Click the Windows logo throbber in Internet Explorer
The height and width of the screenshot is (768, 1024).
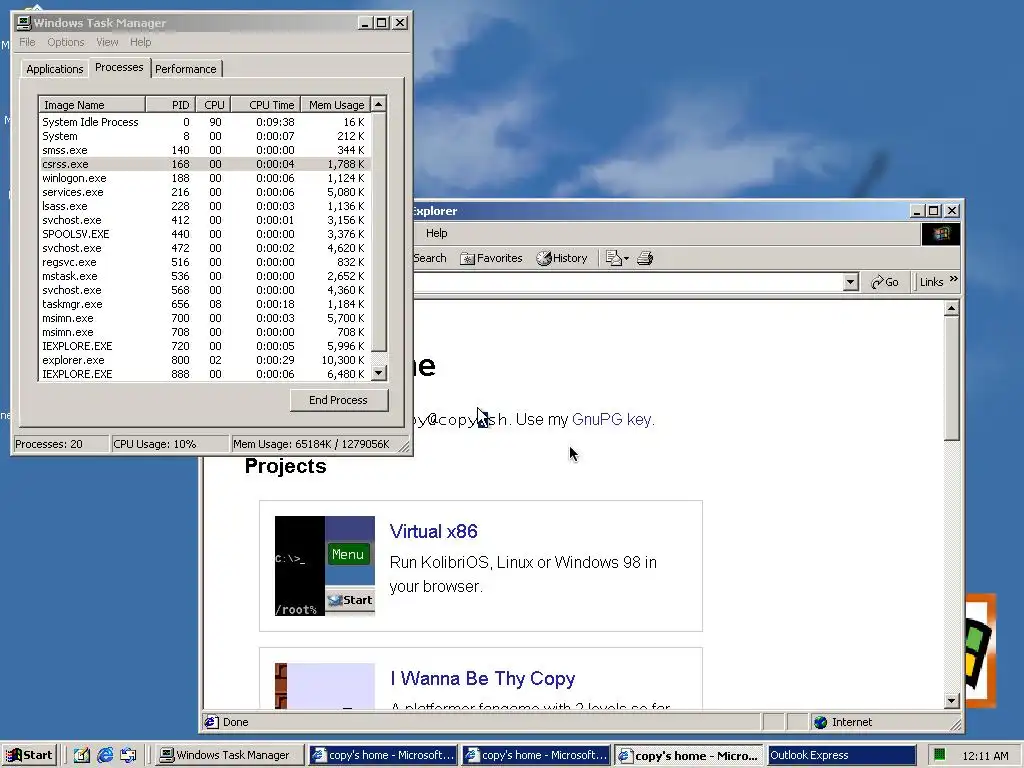pyautogui.click(x=940, y=234)
